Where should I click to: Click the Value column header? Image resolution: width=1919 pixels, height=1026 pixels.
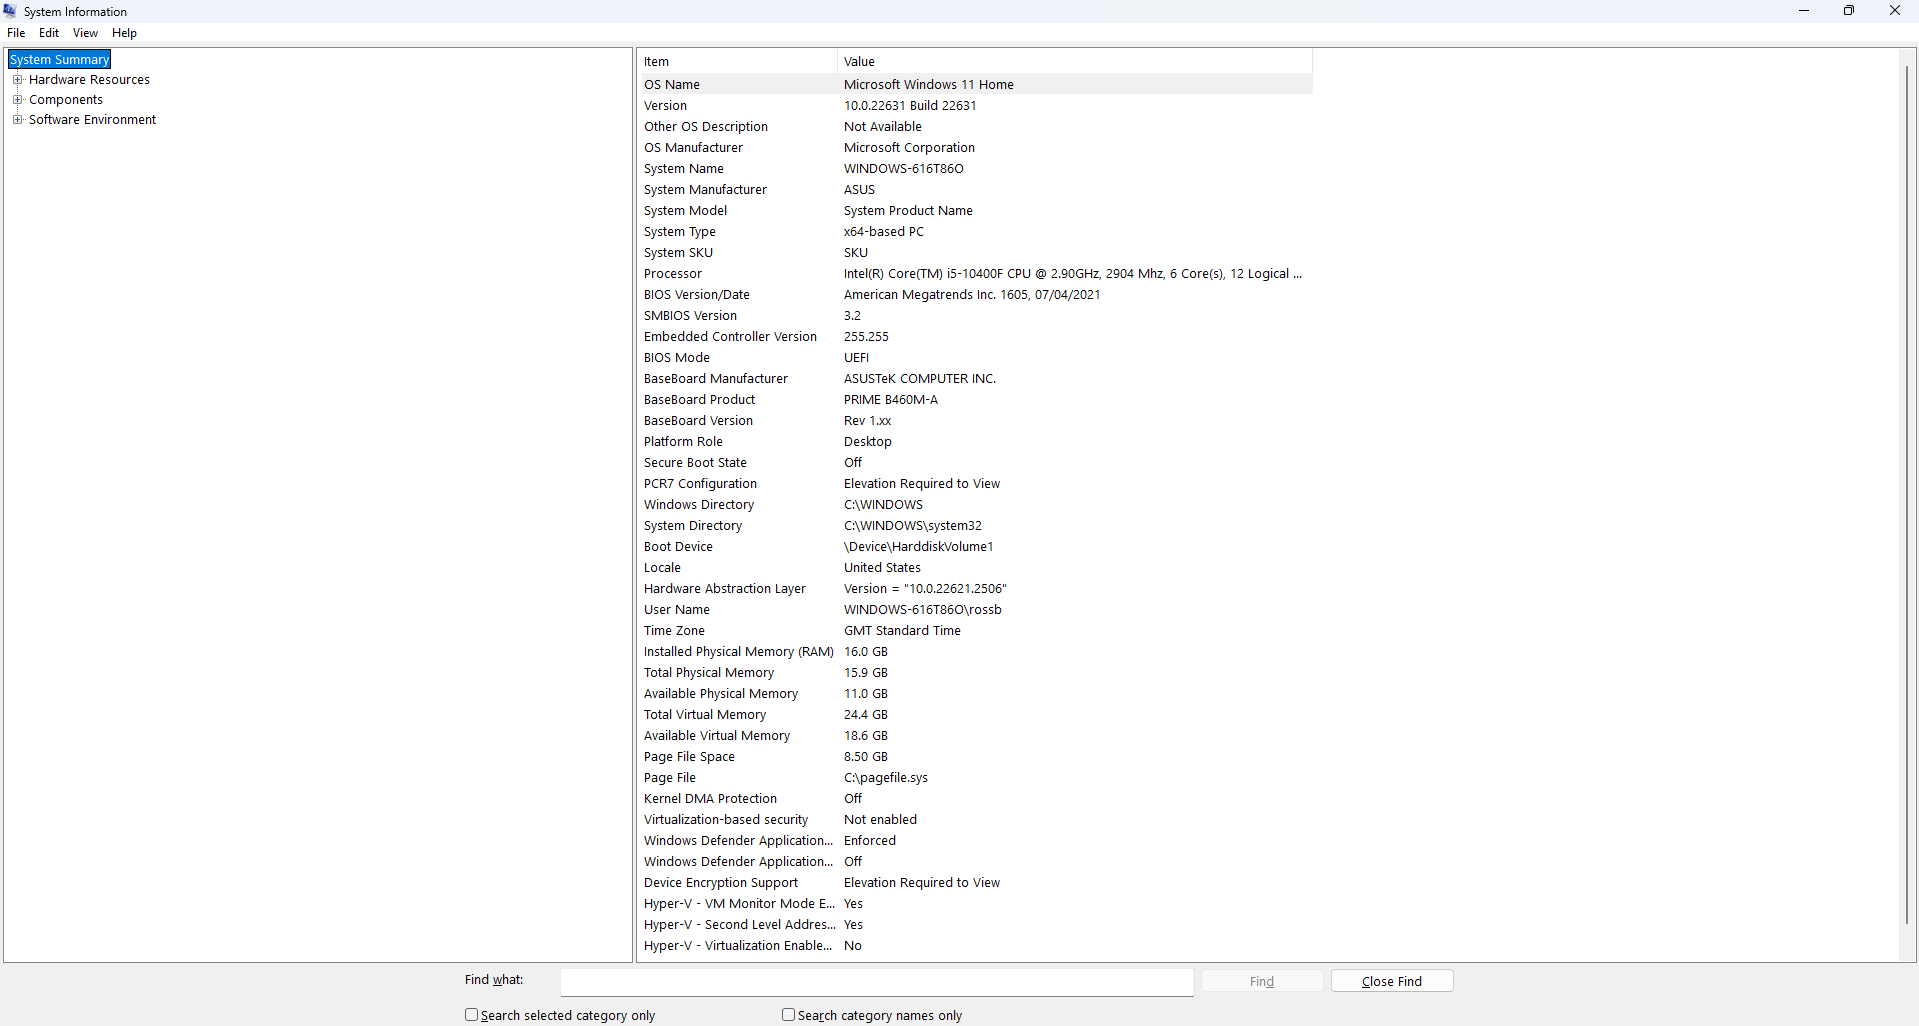1000,61
